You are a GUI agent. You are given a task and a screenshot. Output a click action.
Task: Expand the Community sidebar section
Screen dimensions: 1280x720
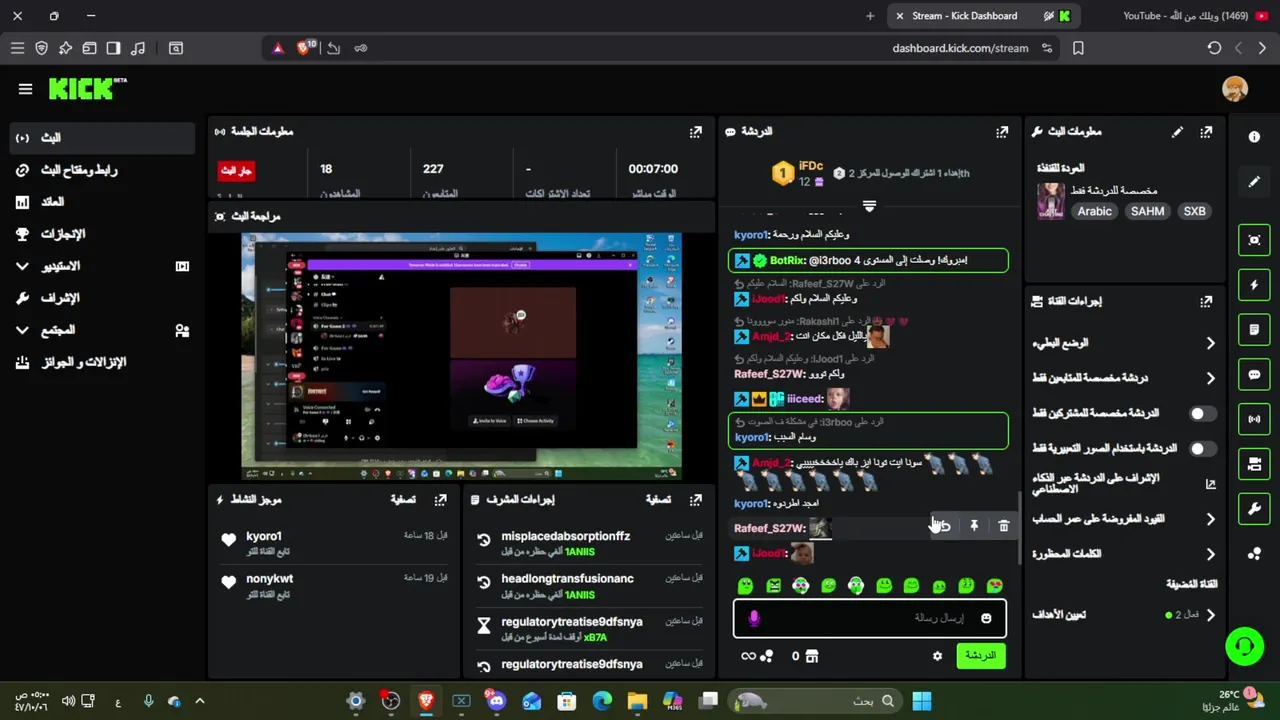tap(22, 330)
